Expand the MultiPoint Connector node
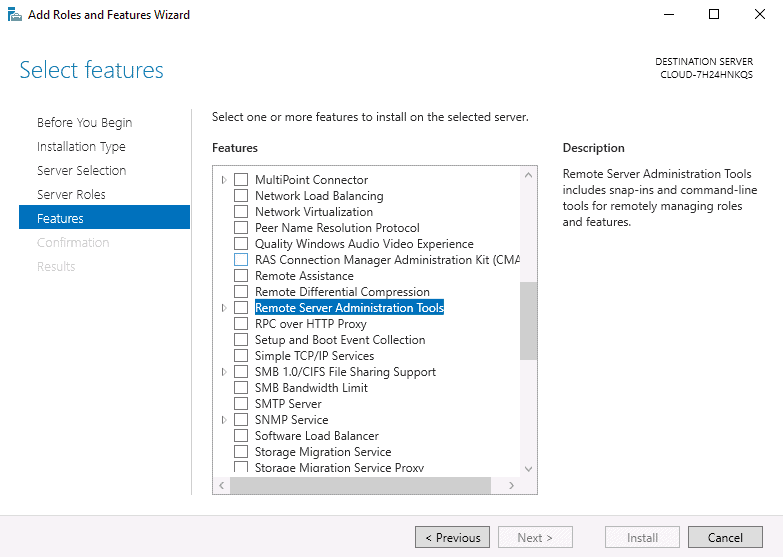This screenshot has width=783, height=557. [224, 179]
